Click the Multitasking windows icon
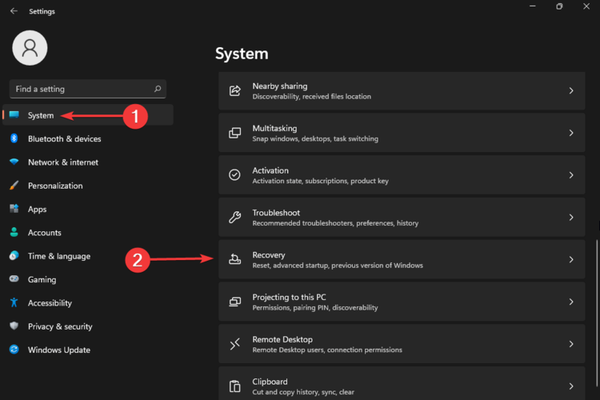 [x=235, y=133]
